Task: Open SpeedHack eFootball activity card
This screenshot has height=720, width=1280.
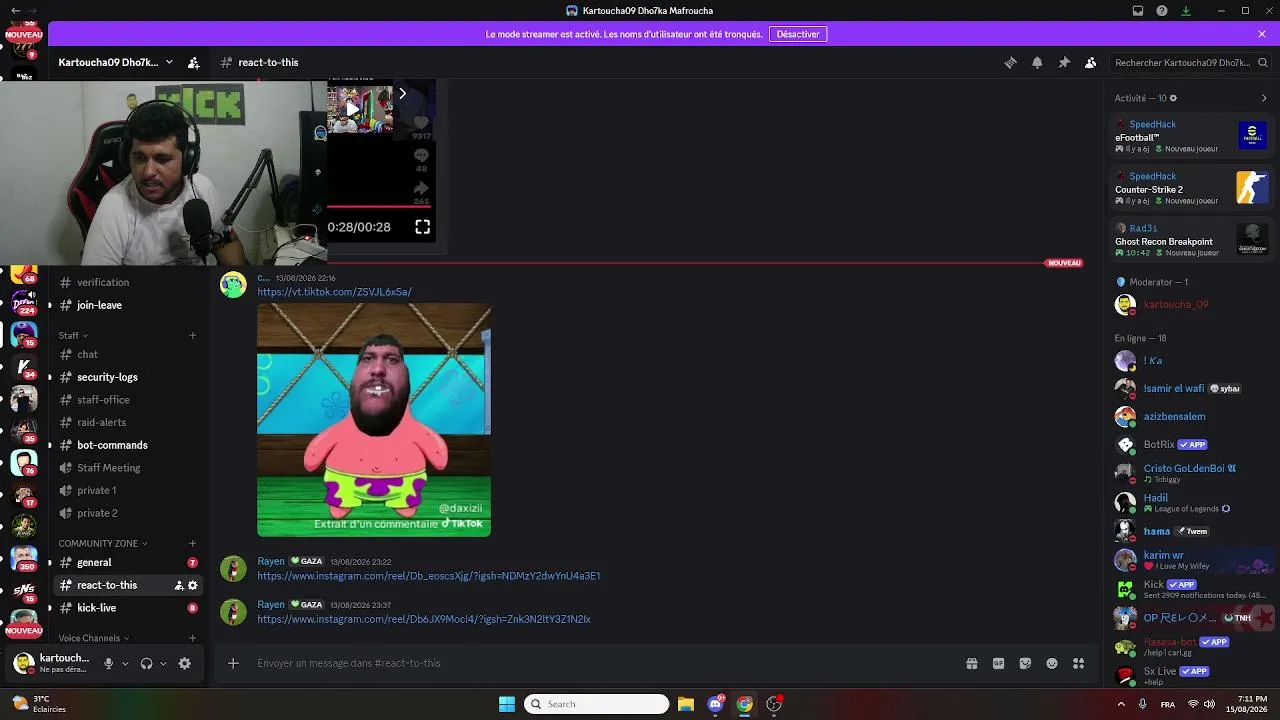Action: (x=1191, y=136)
